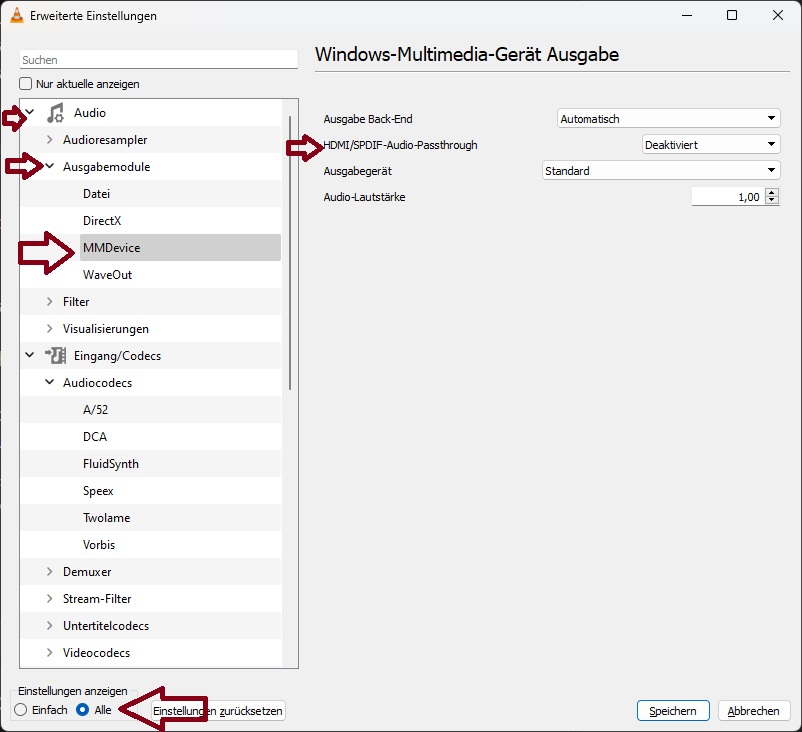Select Datei output module
Viewport: 802px width, 732px height.
(97, 193)
